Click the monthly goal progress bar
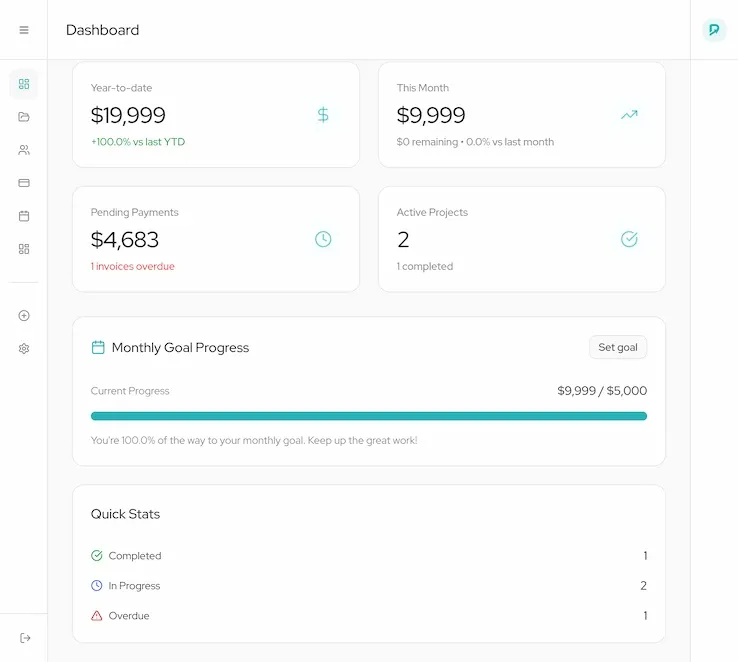 (x=368, y=416)
